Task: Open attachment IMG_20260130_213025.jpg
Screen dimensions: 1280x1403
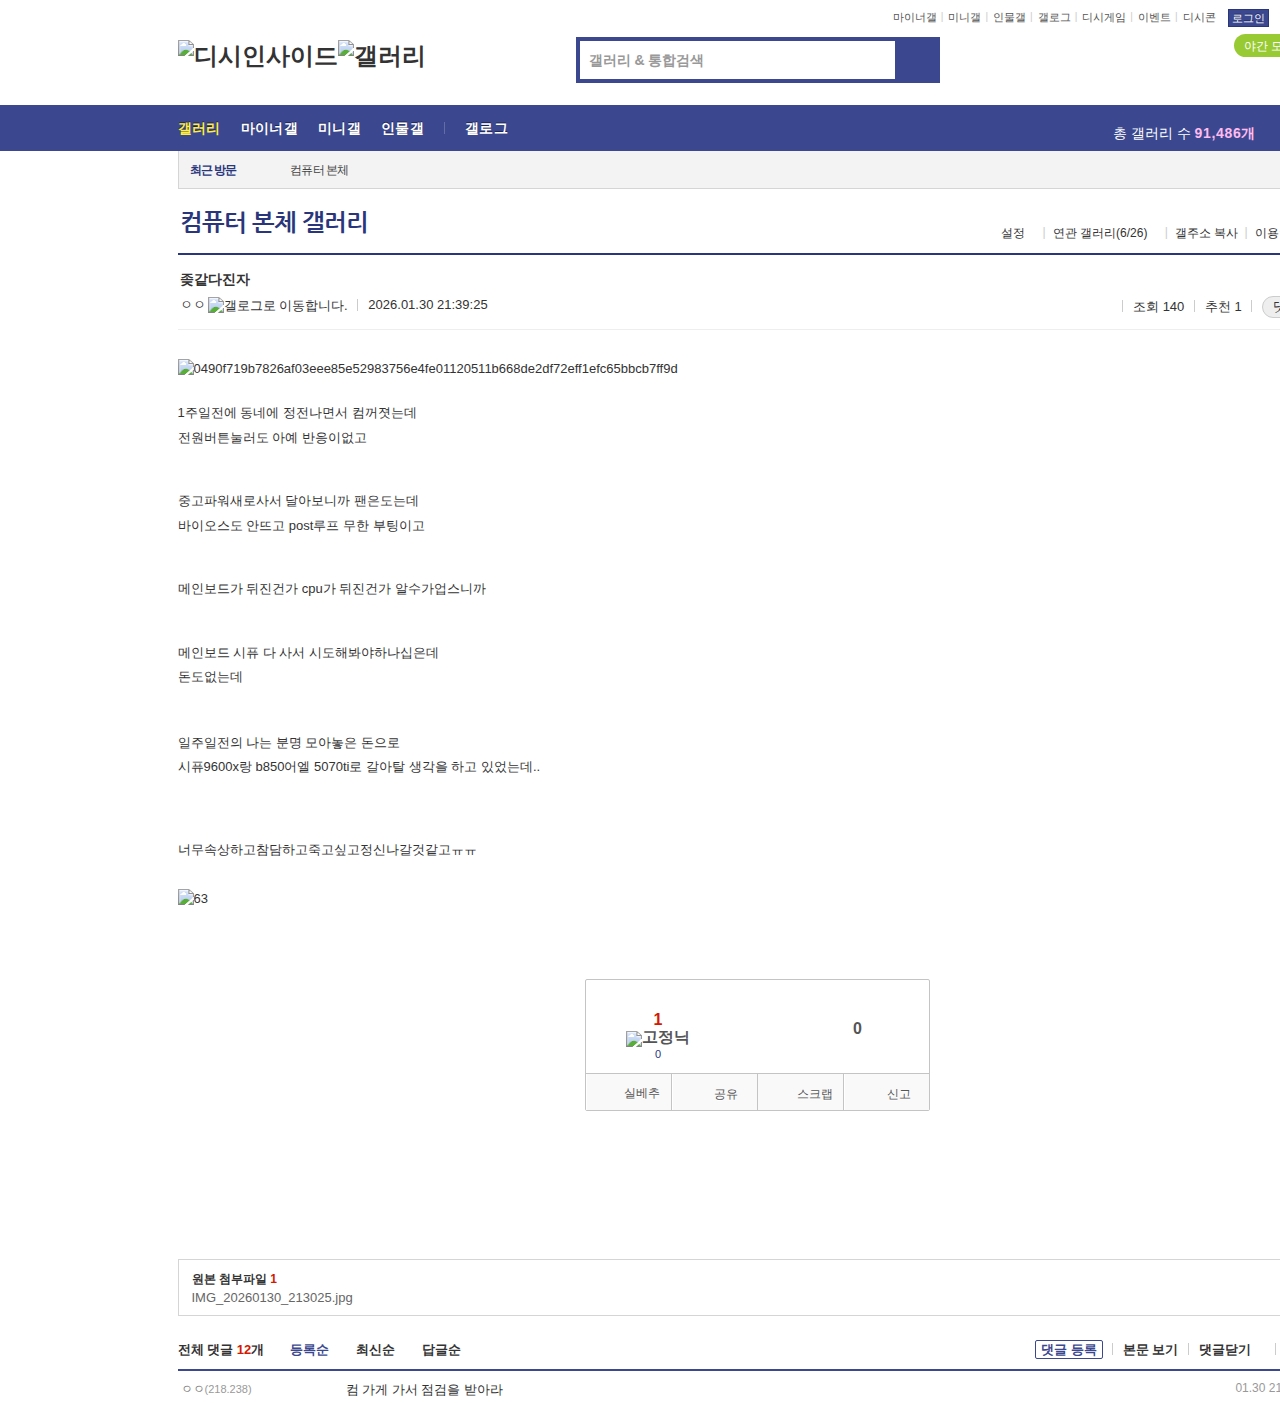Action: pos(273,1297)
